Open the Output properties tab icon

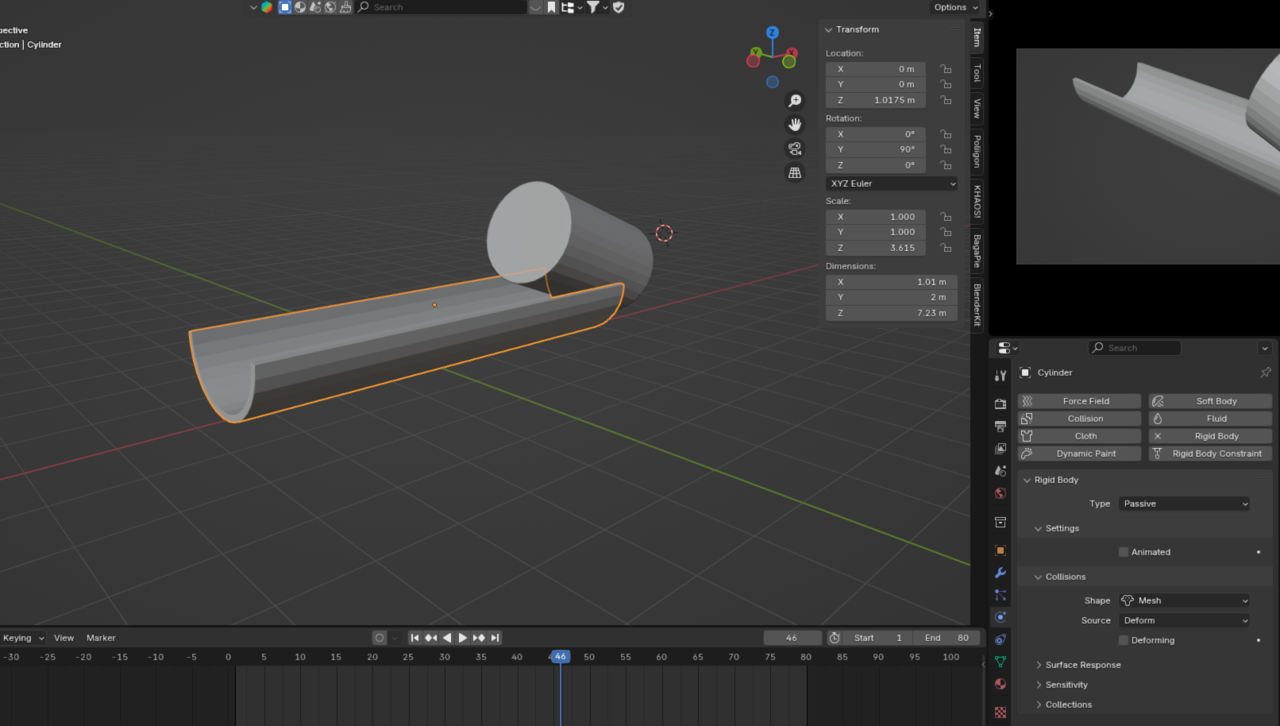(1000, 426)
